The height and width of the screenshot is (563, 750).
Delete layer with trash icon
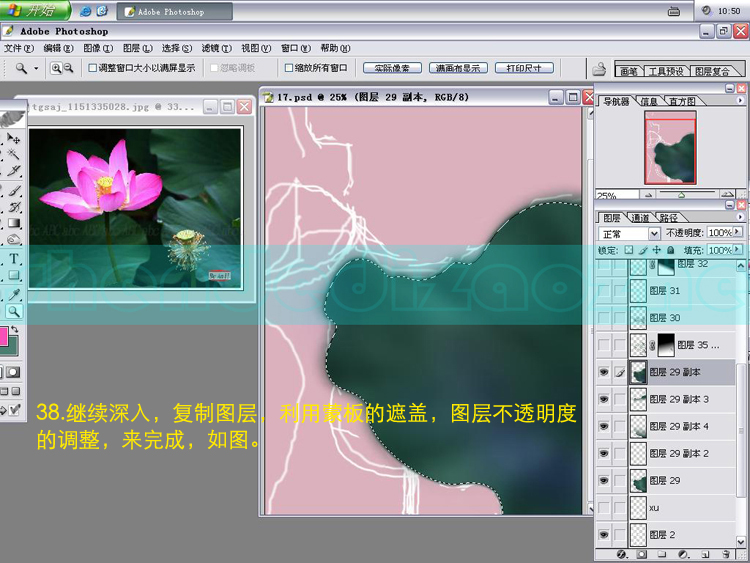pyautogui.click(x=726, y=554)
